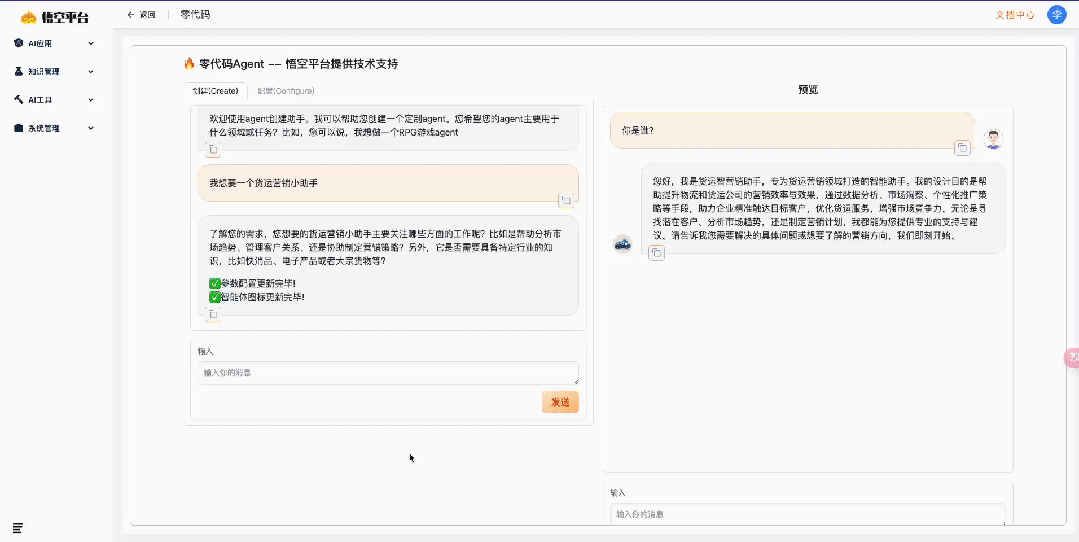The image size is (1079, 542).
Task: Open the user profile avatar 李
Action: [1056, 14]
